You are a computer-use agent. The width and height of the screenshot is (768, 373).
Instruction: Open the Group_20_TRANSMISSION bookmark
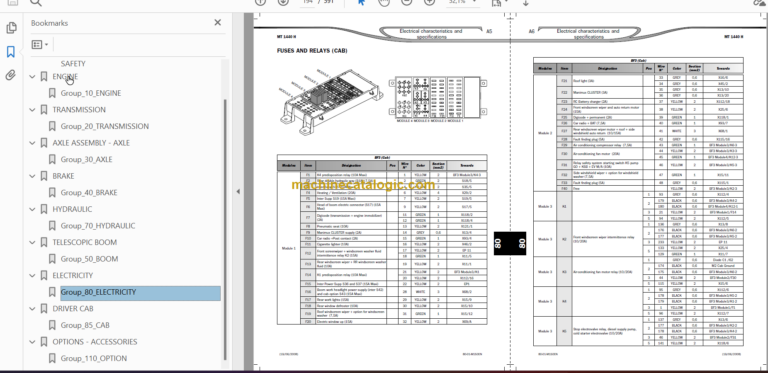click(105, 126)
